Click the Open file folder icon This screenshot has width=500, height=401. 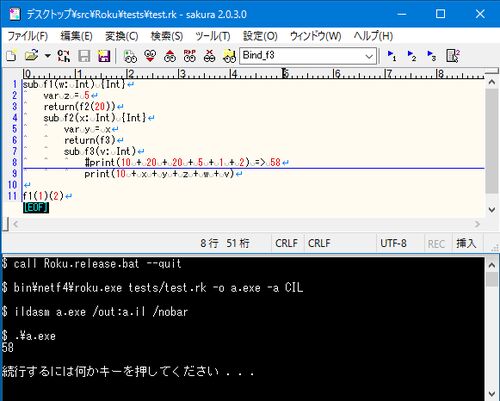pos(31,56)
